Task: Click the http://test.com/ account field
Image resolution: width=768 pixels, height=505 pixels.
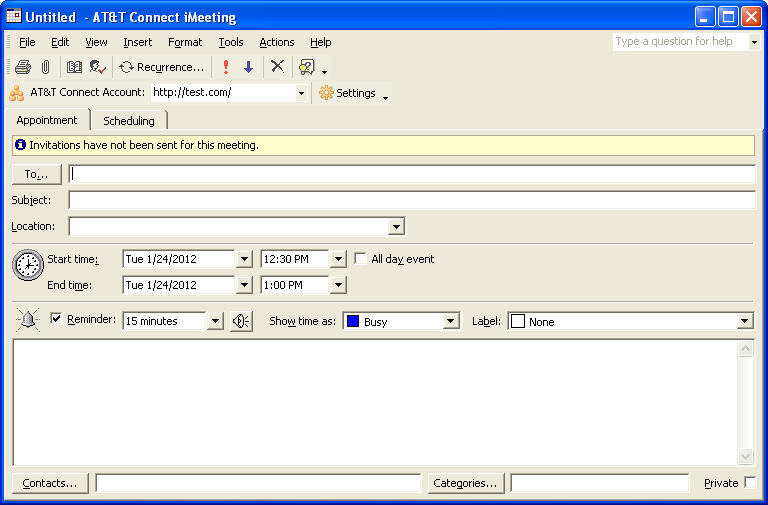Action: (223, 93)
